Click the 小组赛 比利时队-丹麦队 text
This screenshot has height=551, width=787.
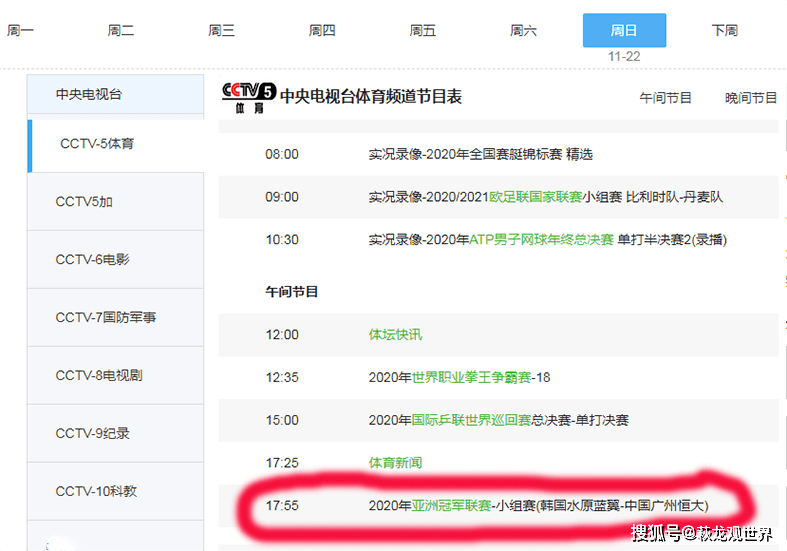[653, 197]
